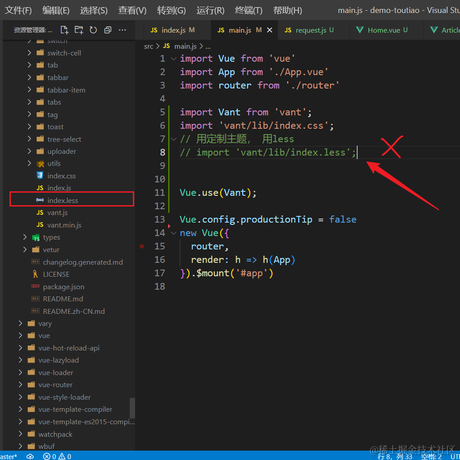Refresh the explorer tree
This screenshot has width=460, height=460.
coord(93,30)
